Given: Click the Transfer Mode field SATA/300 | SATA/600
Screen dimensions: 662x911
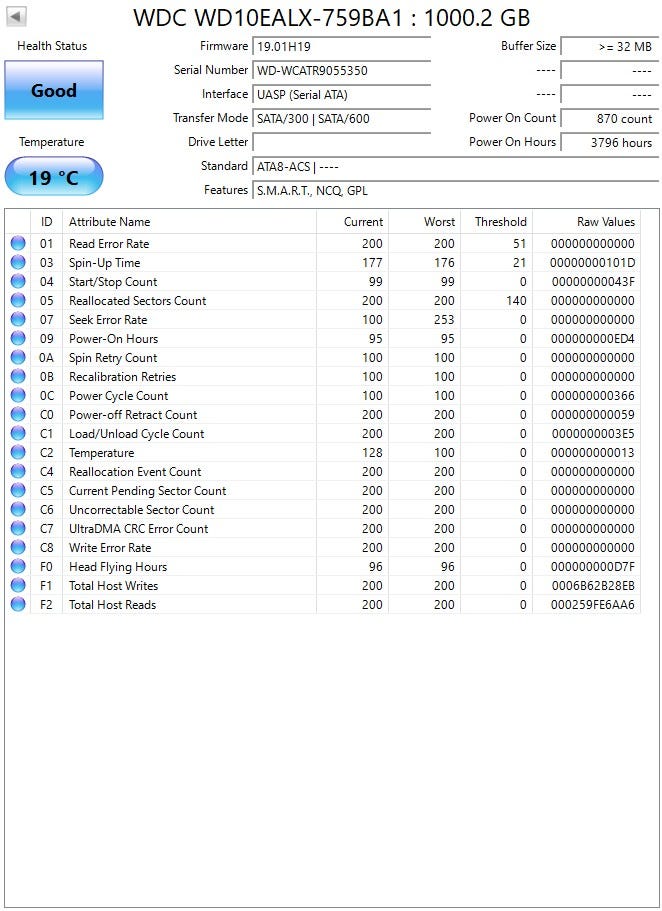Looking at the screenshot, I should point(341,119).
